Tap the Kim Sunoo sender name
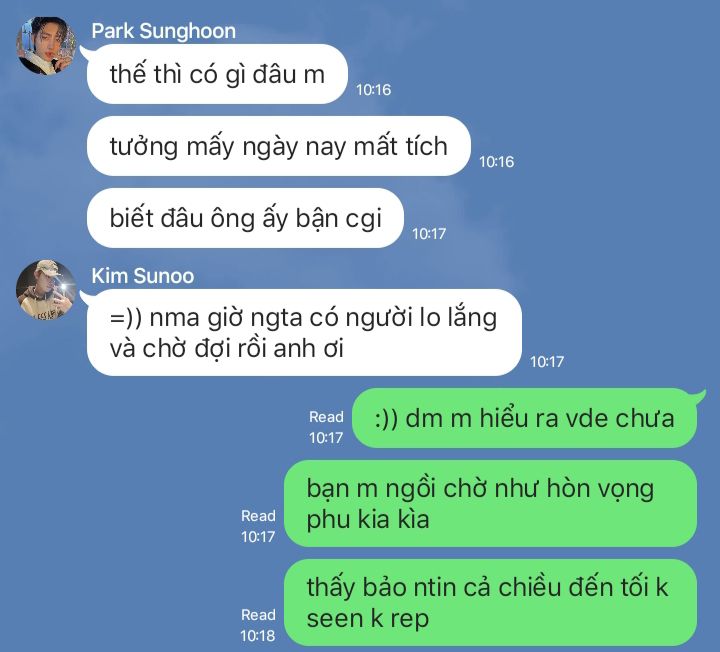The width and height of the screenshot is (720, 652). [x=143, y=276]
